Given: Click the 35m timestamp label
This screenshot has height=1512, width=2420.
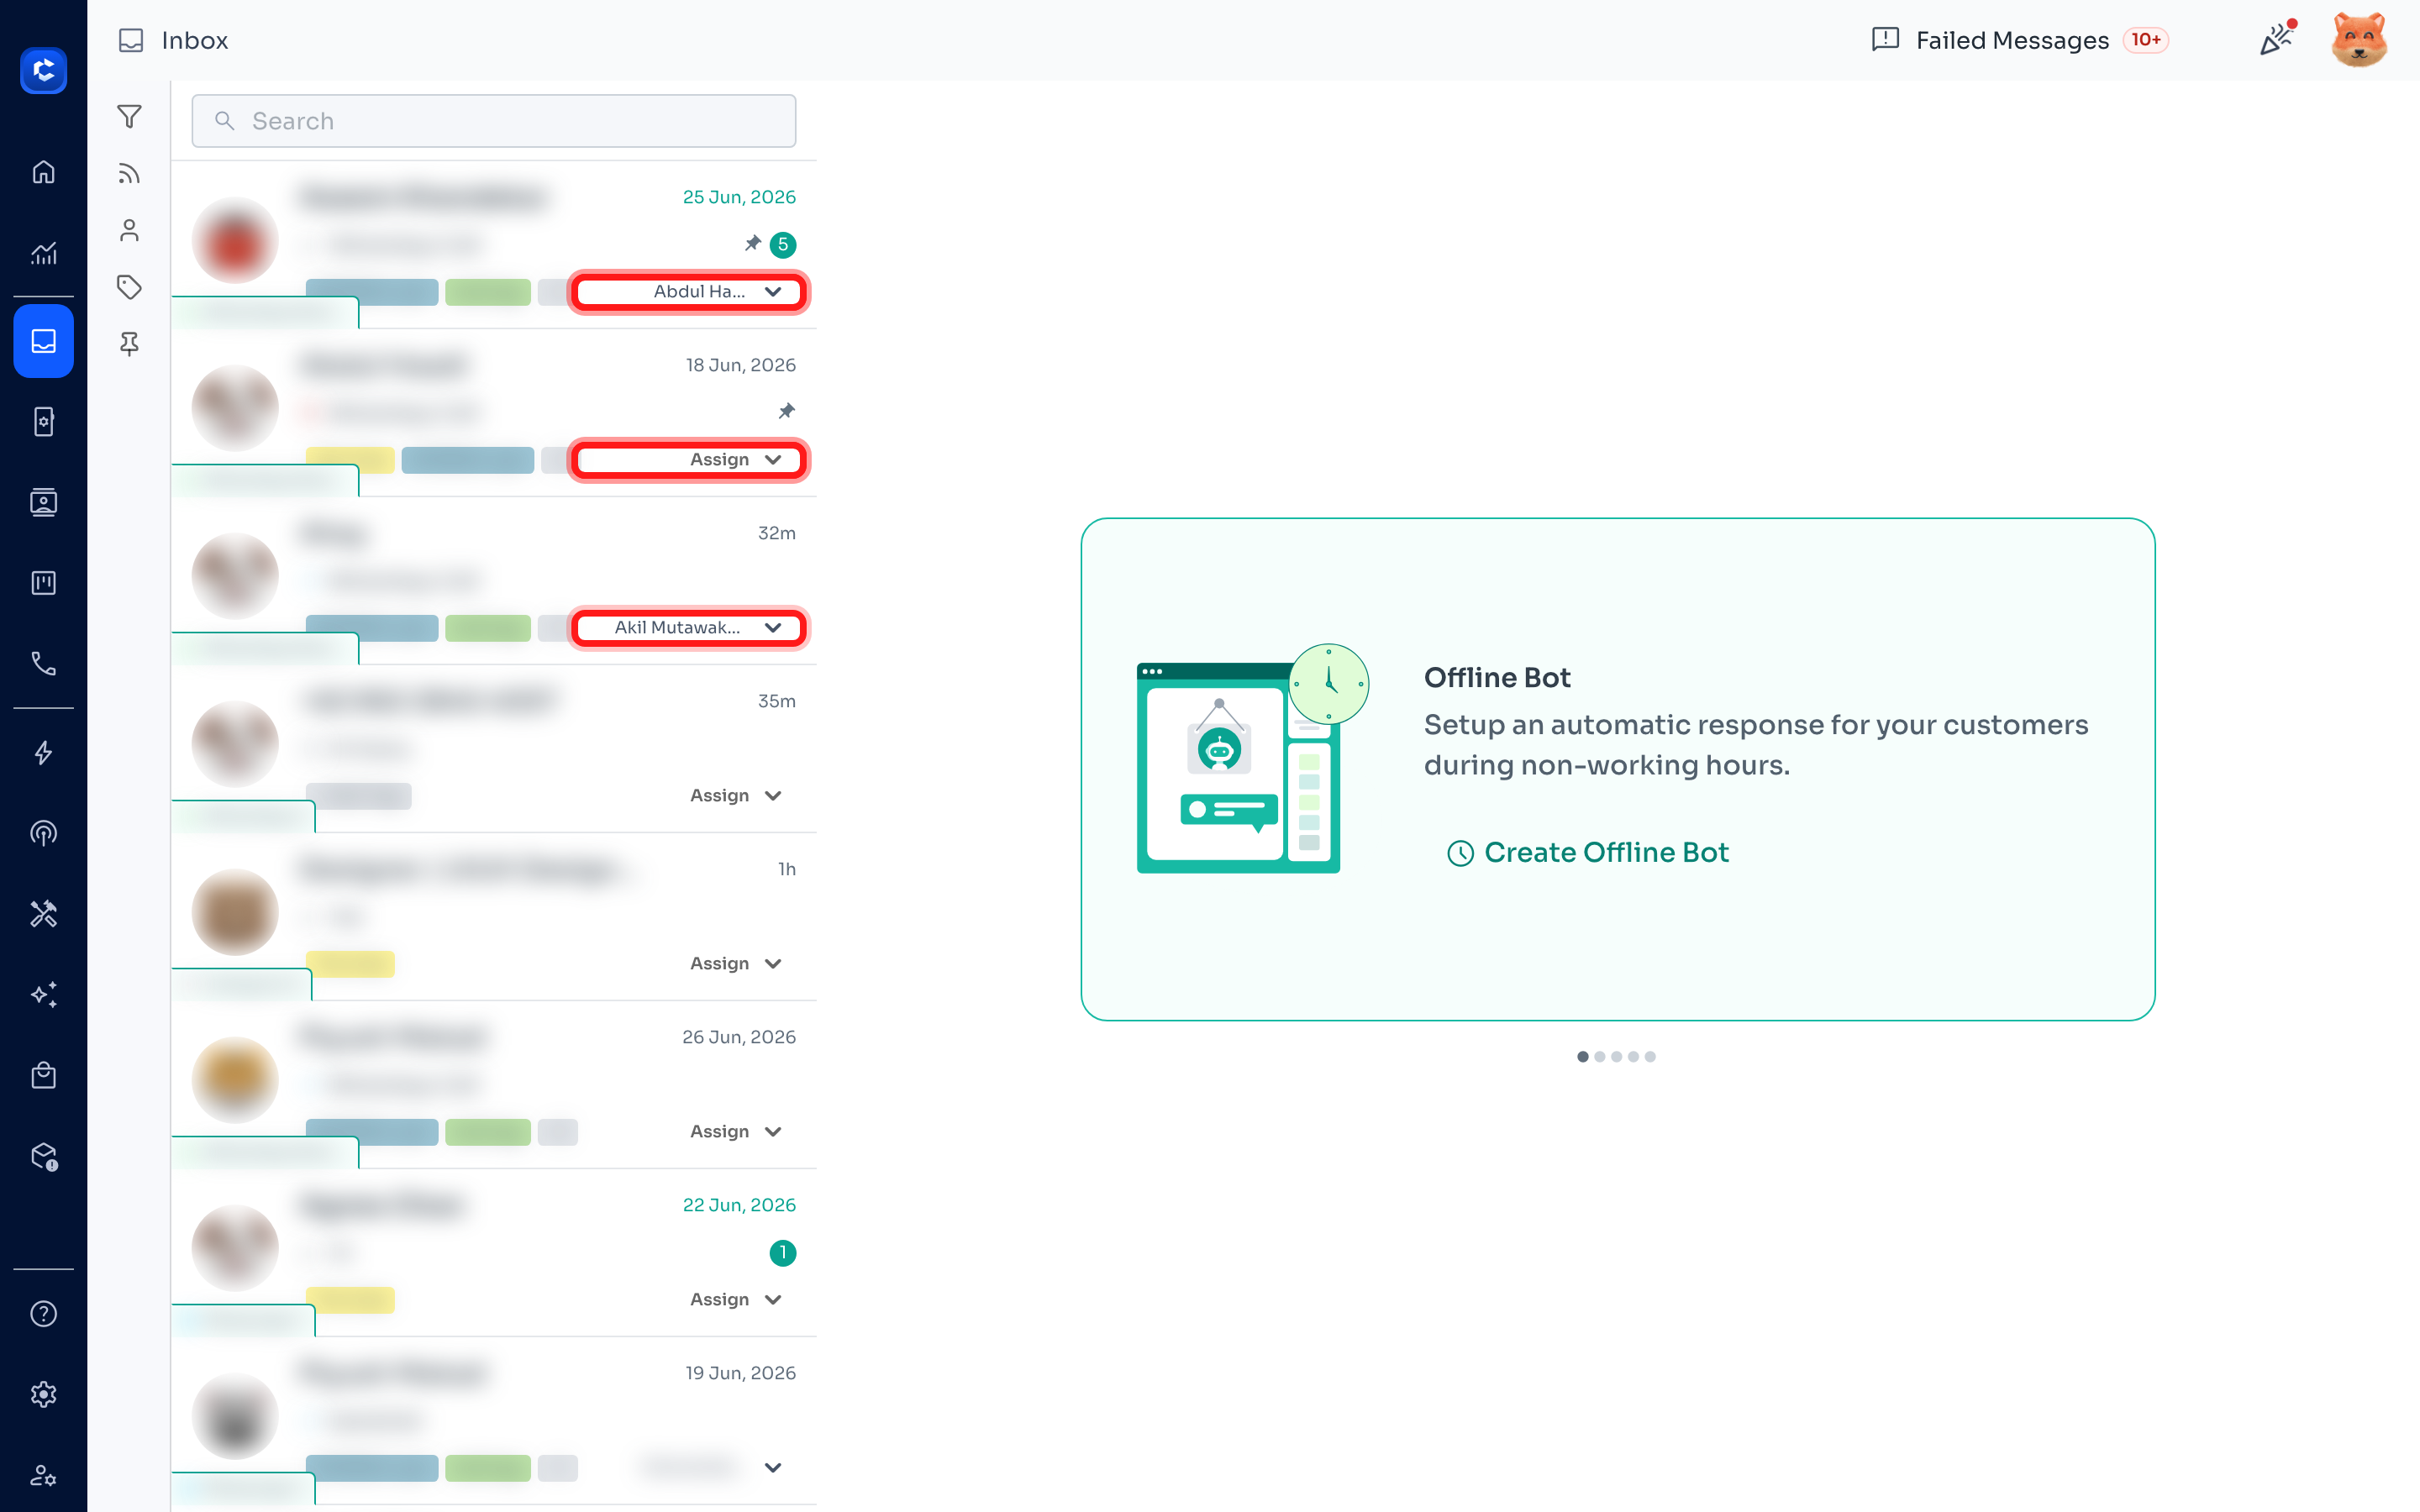Looking at the screenshot, I should coord(777,701).
